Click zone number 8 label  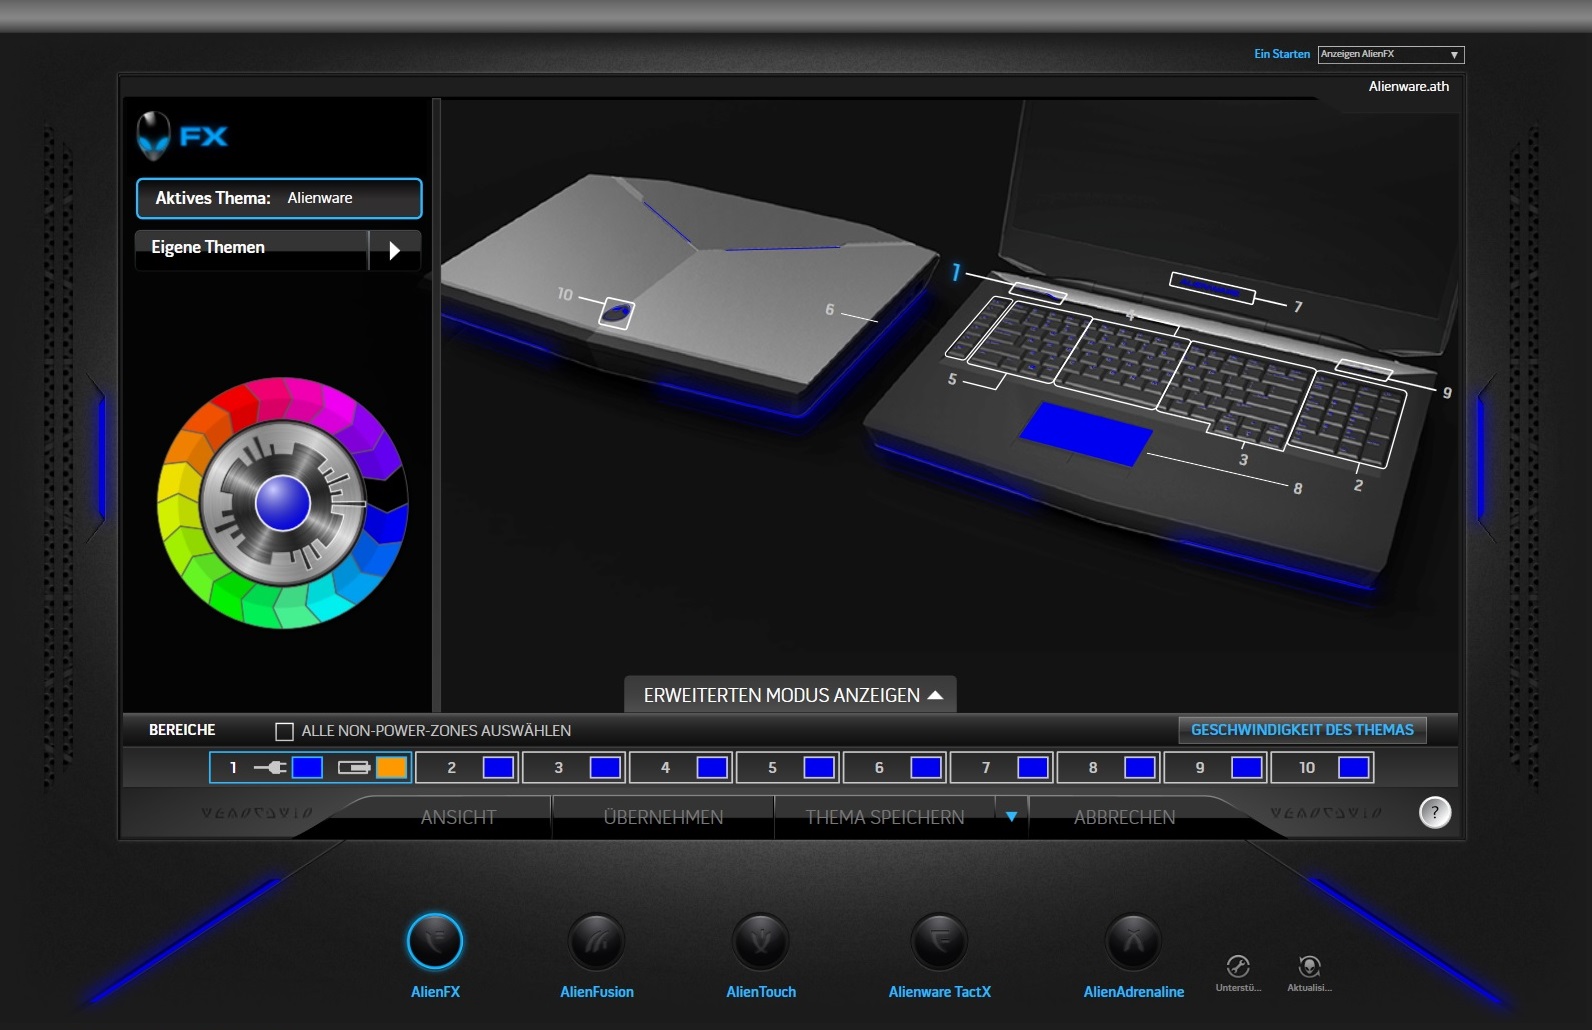coord(1093,768)
